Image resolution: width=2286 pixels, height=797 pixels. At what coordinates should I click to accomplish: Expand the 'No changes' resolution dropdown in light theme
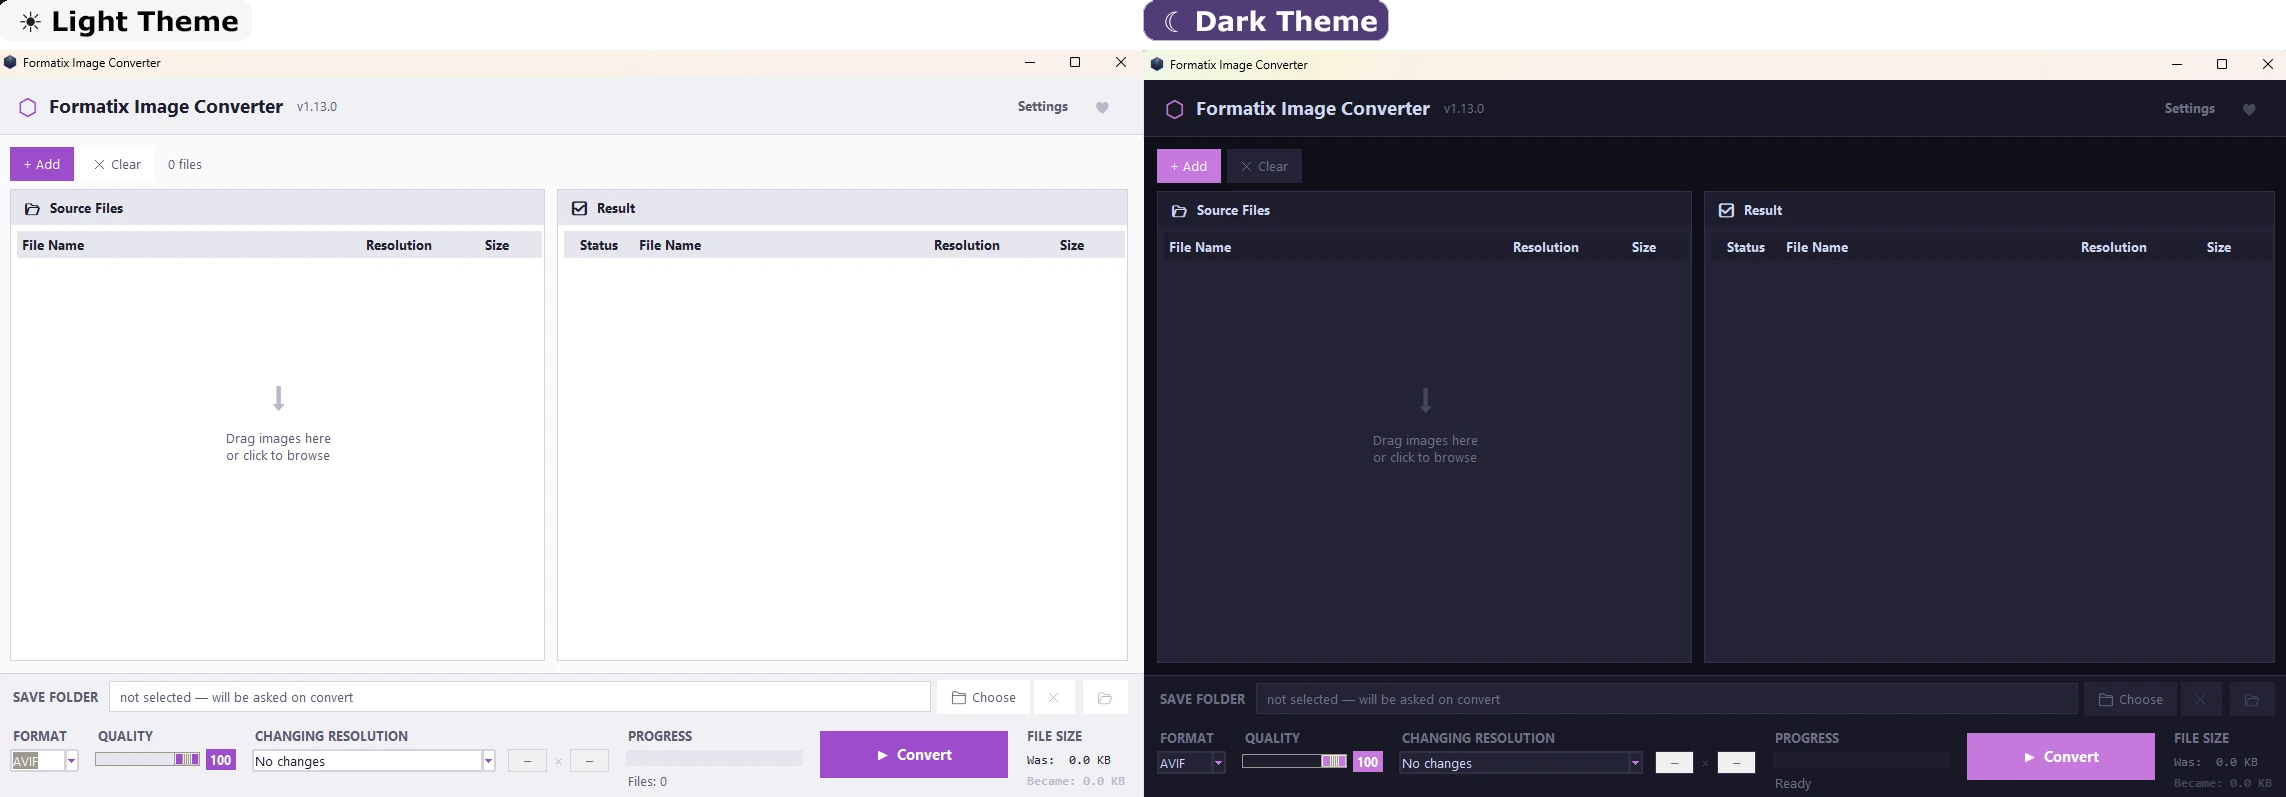374,761
